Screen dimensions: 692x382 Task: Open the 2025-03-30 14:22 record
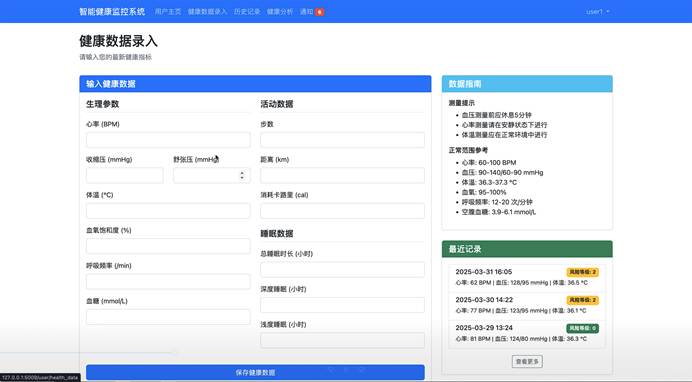[x=527, y=305]
